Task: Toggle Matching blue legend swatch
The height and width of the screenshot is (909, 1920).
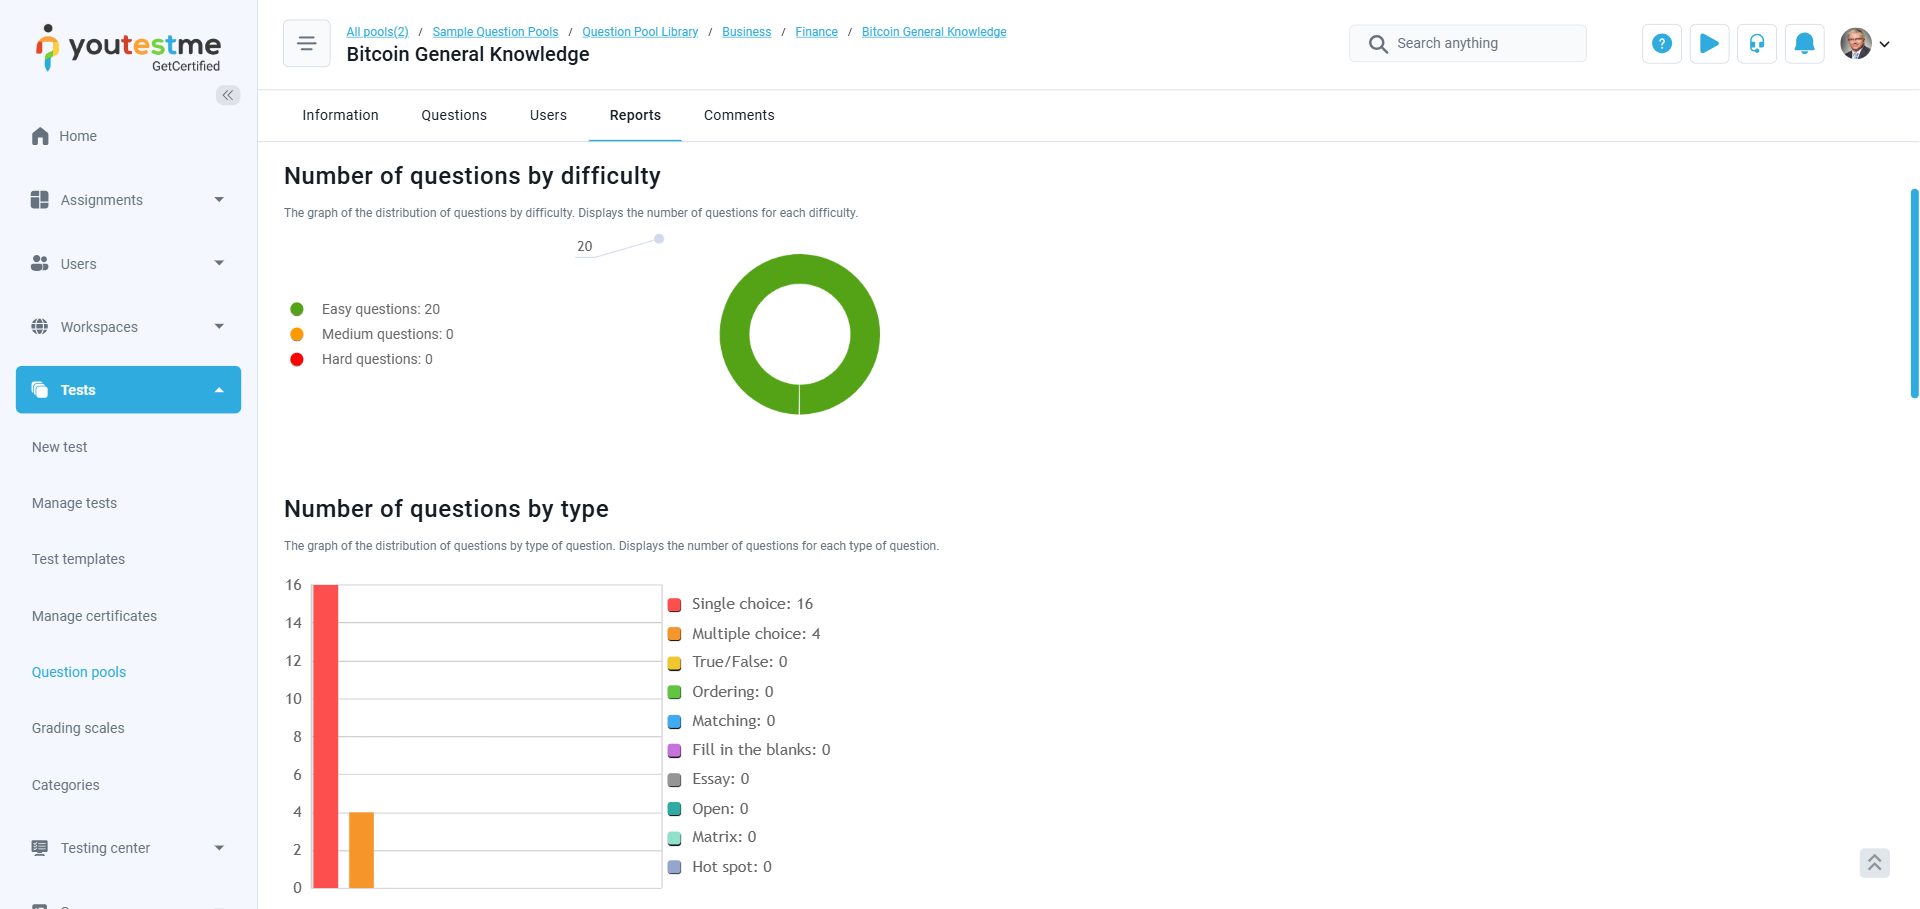Action: 675,721
